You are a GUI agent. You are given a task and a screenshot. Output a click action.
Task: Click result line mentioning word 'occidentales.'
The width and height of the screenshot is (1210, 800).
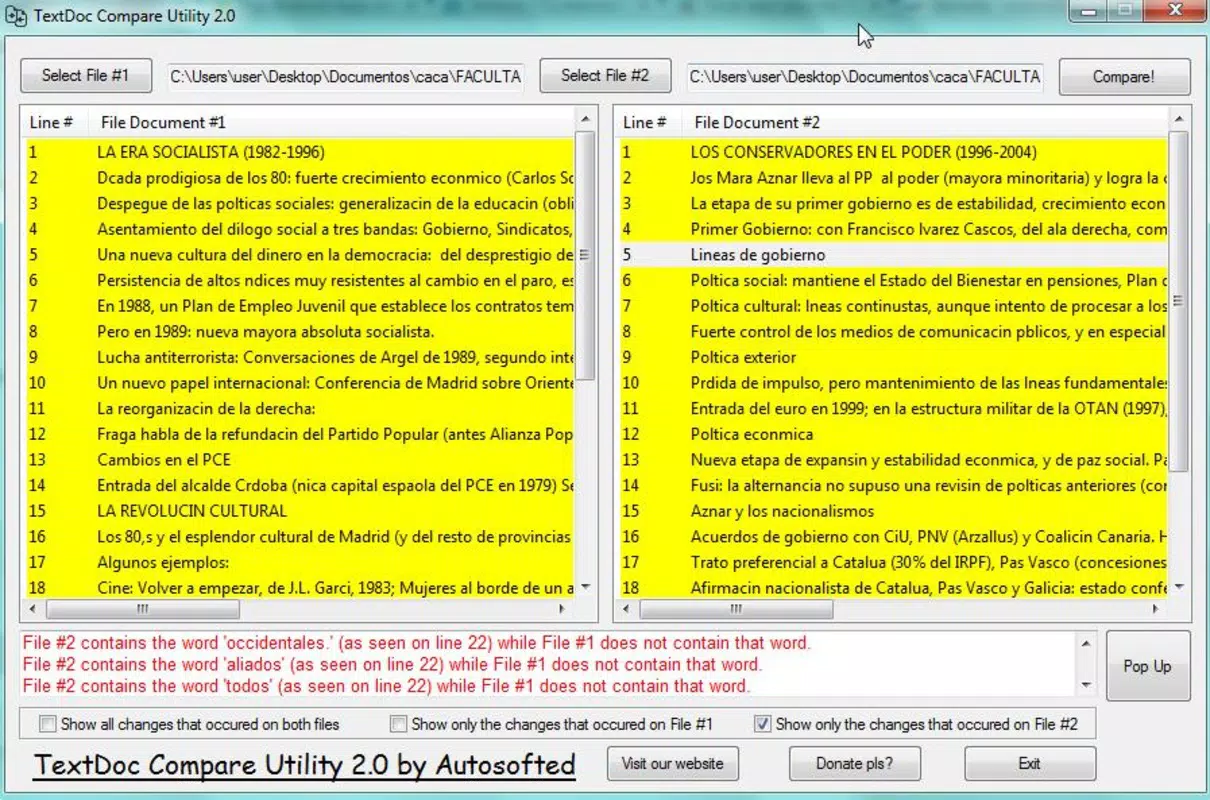tap(416, 643)
